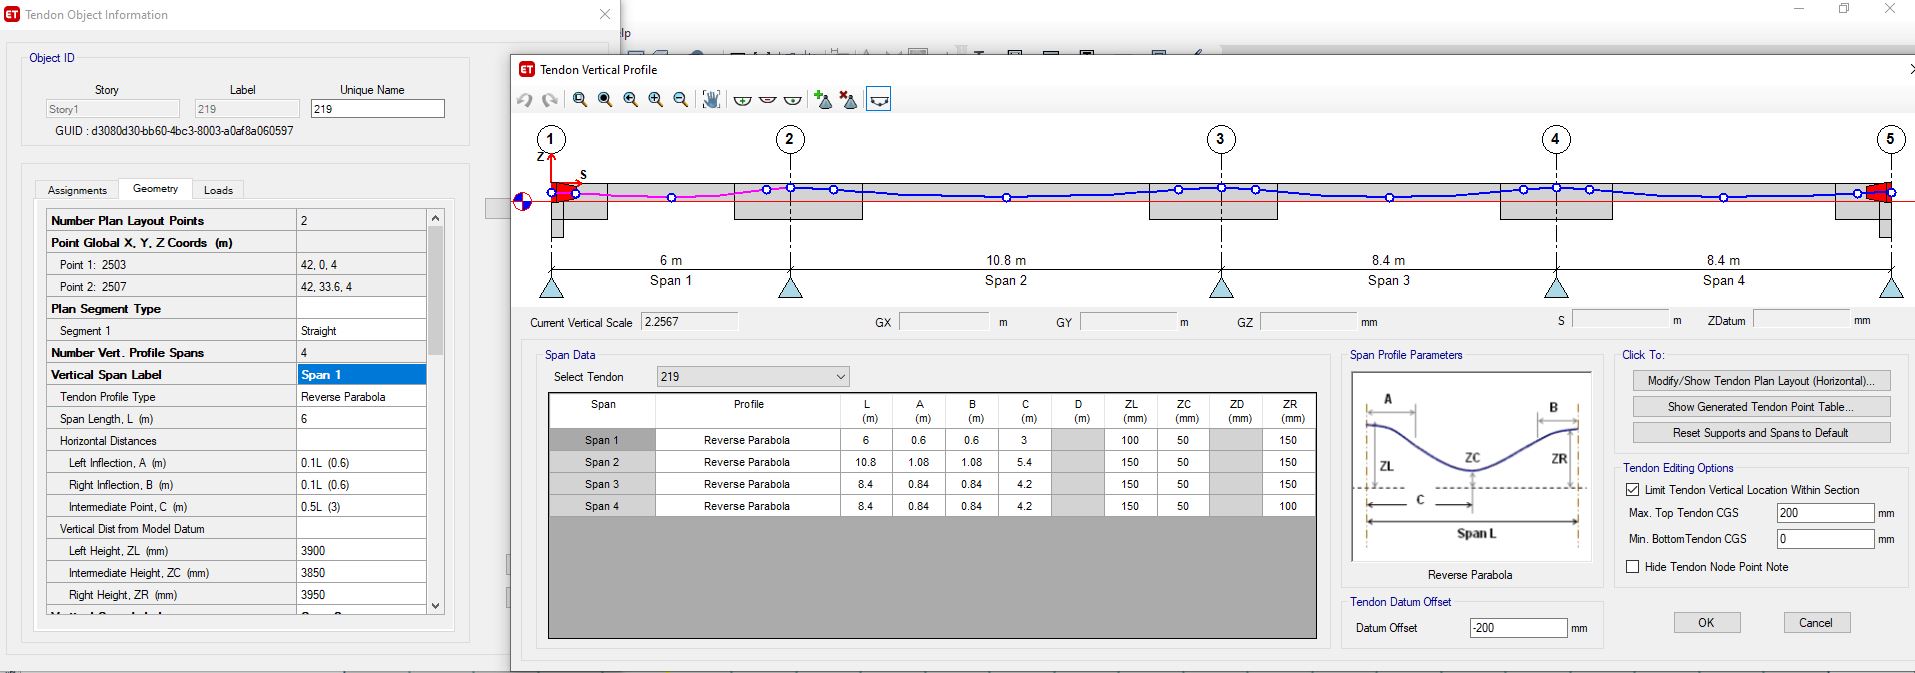Click the Datum Offset input field
Viewport: 1915px width, 673px height.
1518,628
